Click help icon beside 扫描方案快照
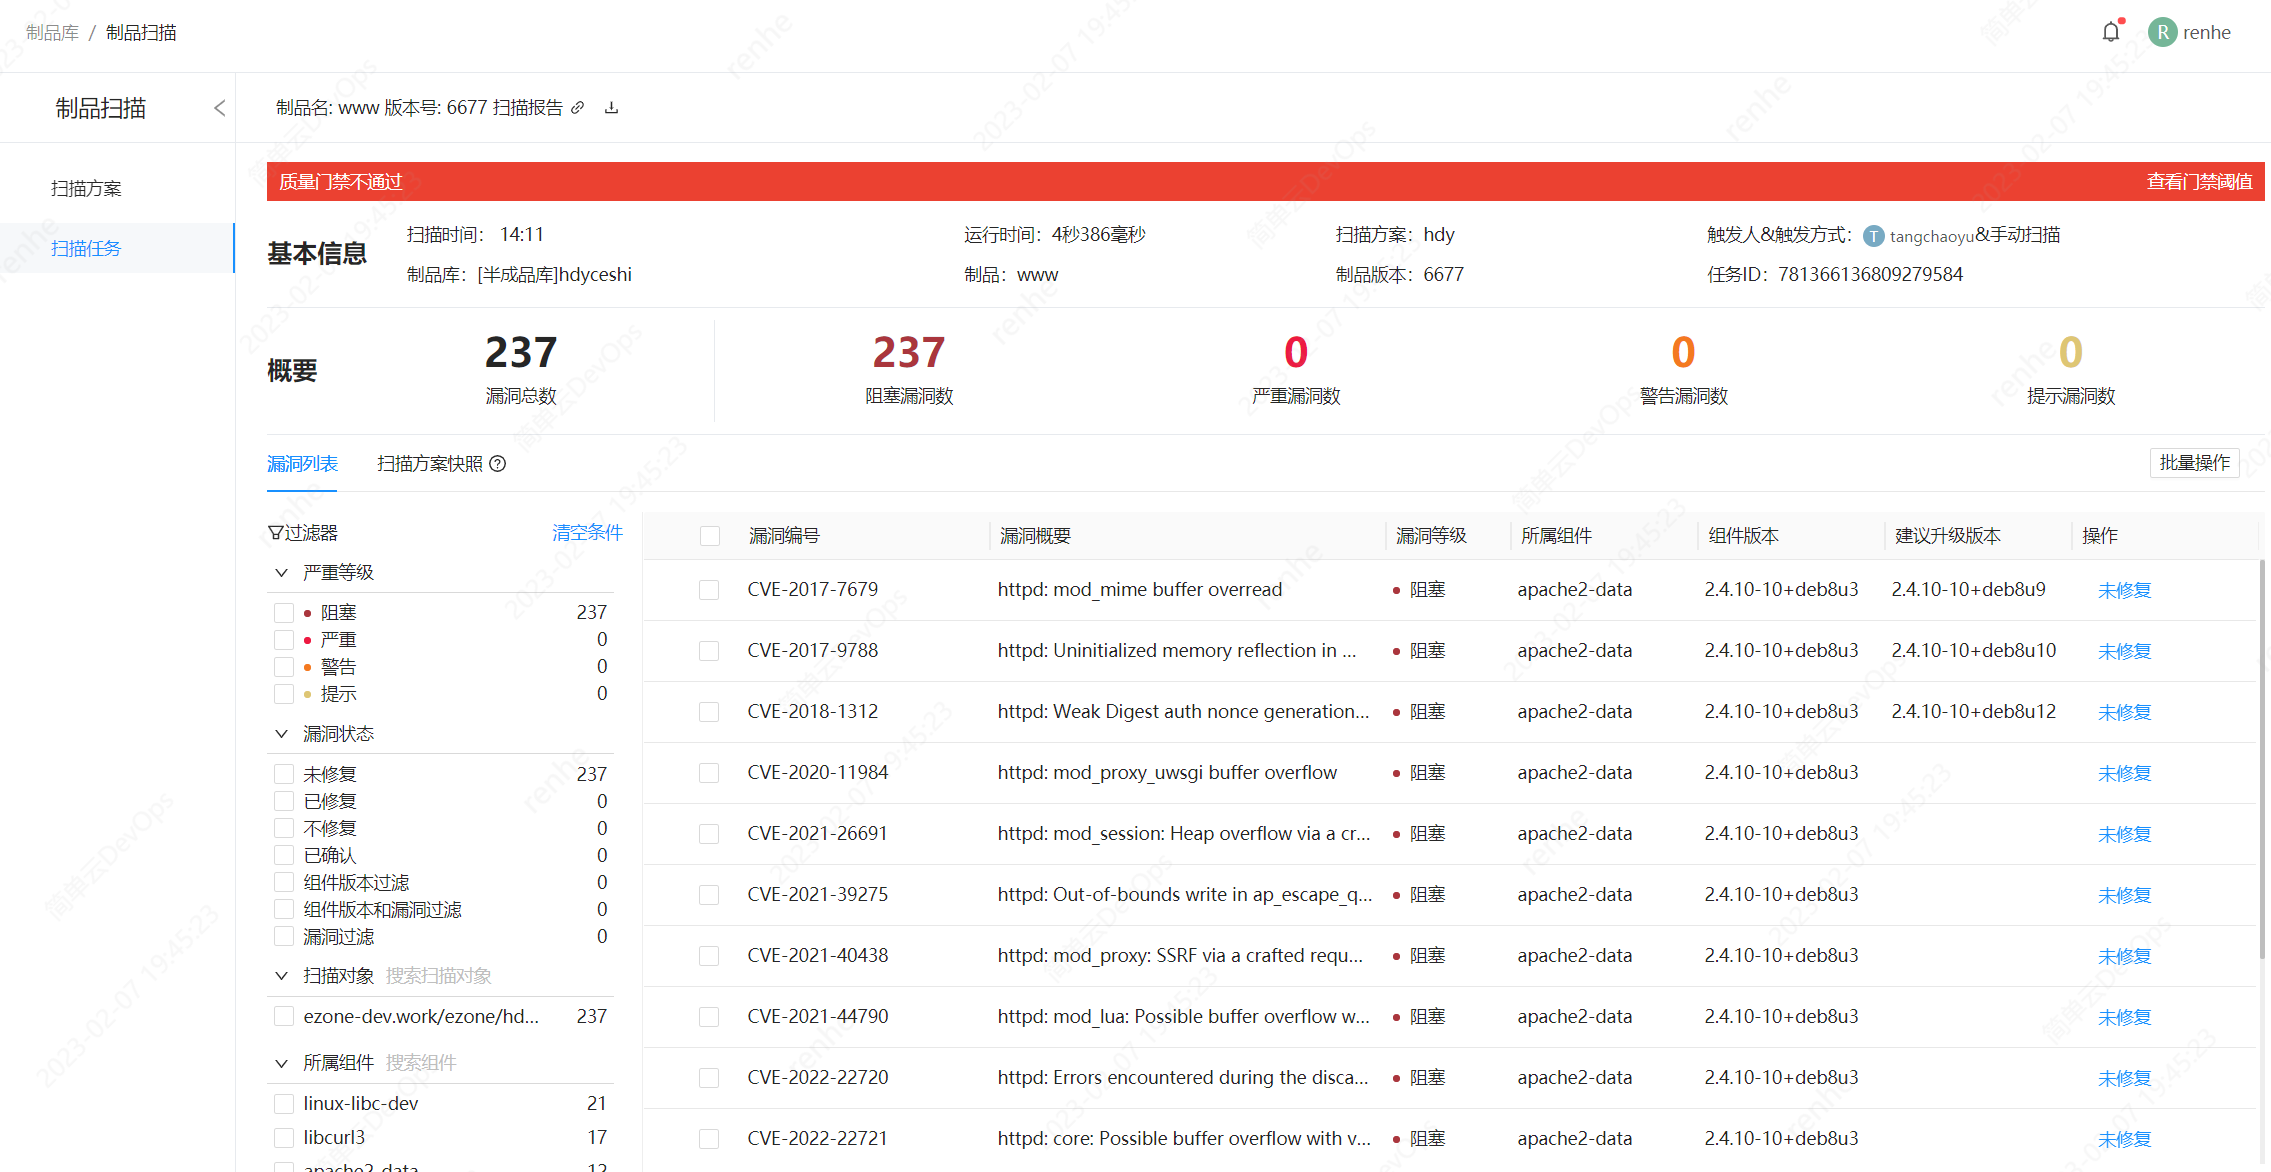The height and width of the screenshot is (1172, 2271). (498, 464)
